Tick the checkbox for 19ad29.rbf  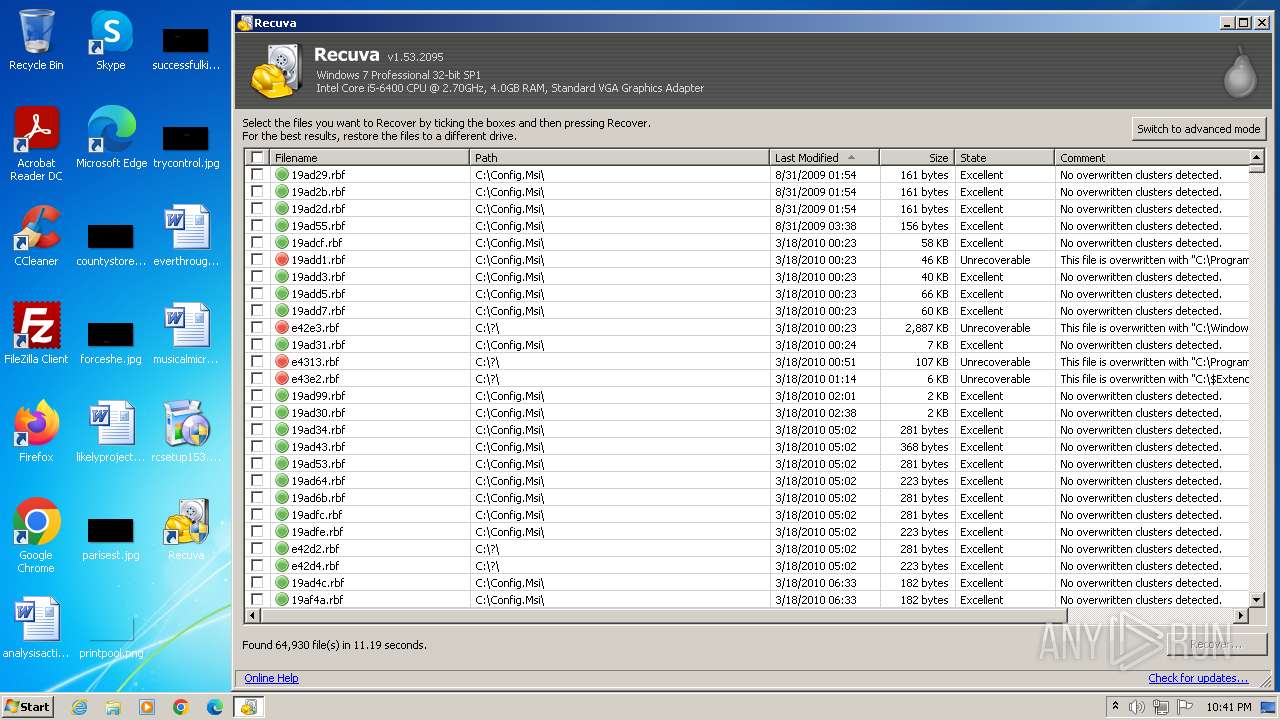pyautogui.click(x=257, y=174)
